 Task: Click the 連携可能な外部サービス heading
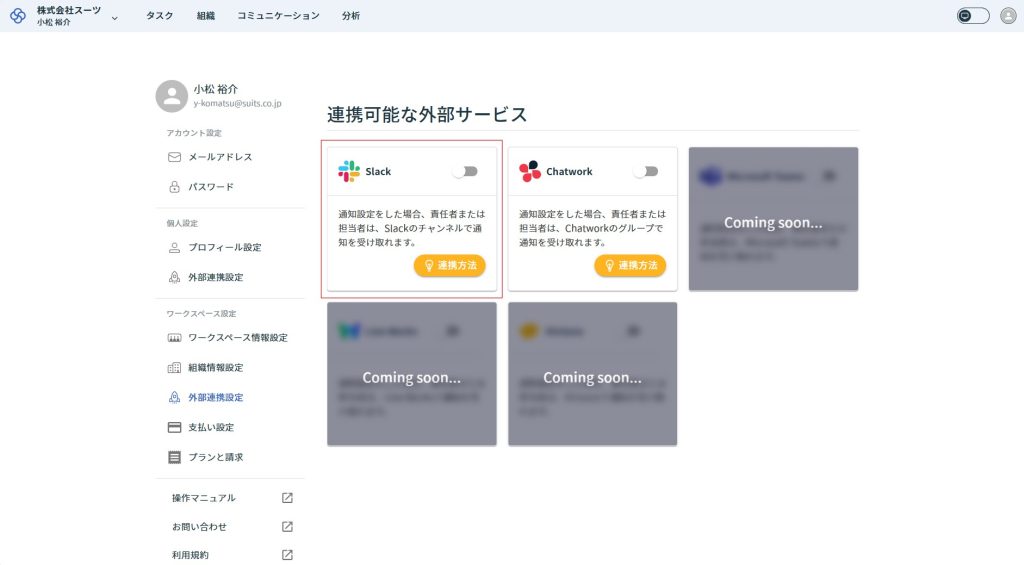tap(427, 114)
